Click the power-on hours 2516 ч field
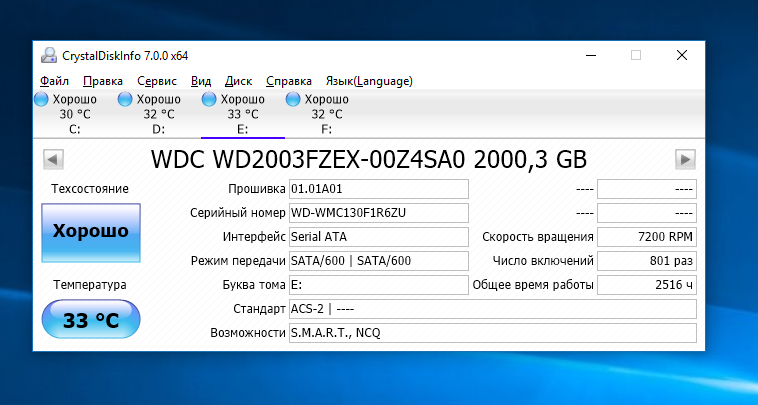Screen dimensions: 758x405 pos(647,285)
